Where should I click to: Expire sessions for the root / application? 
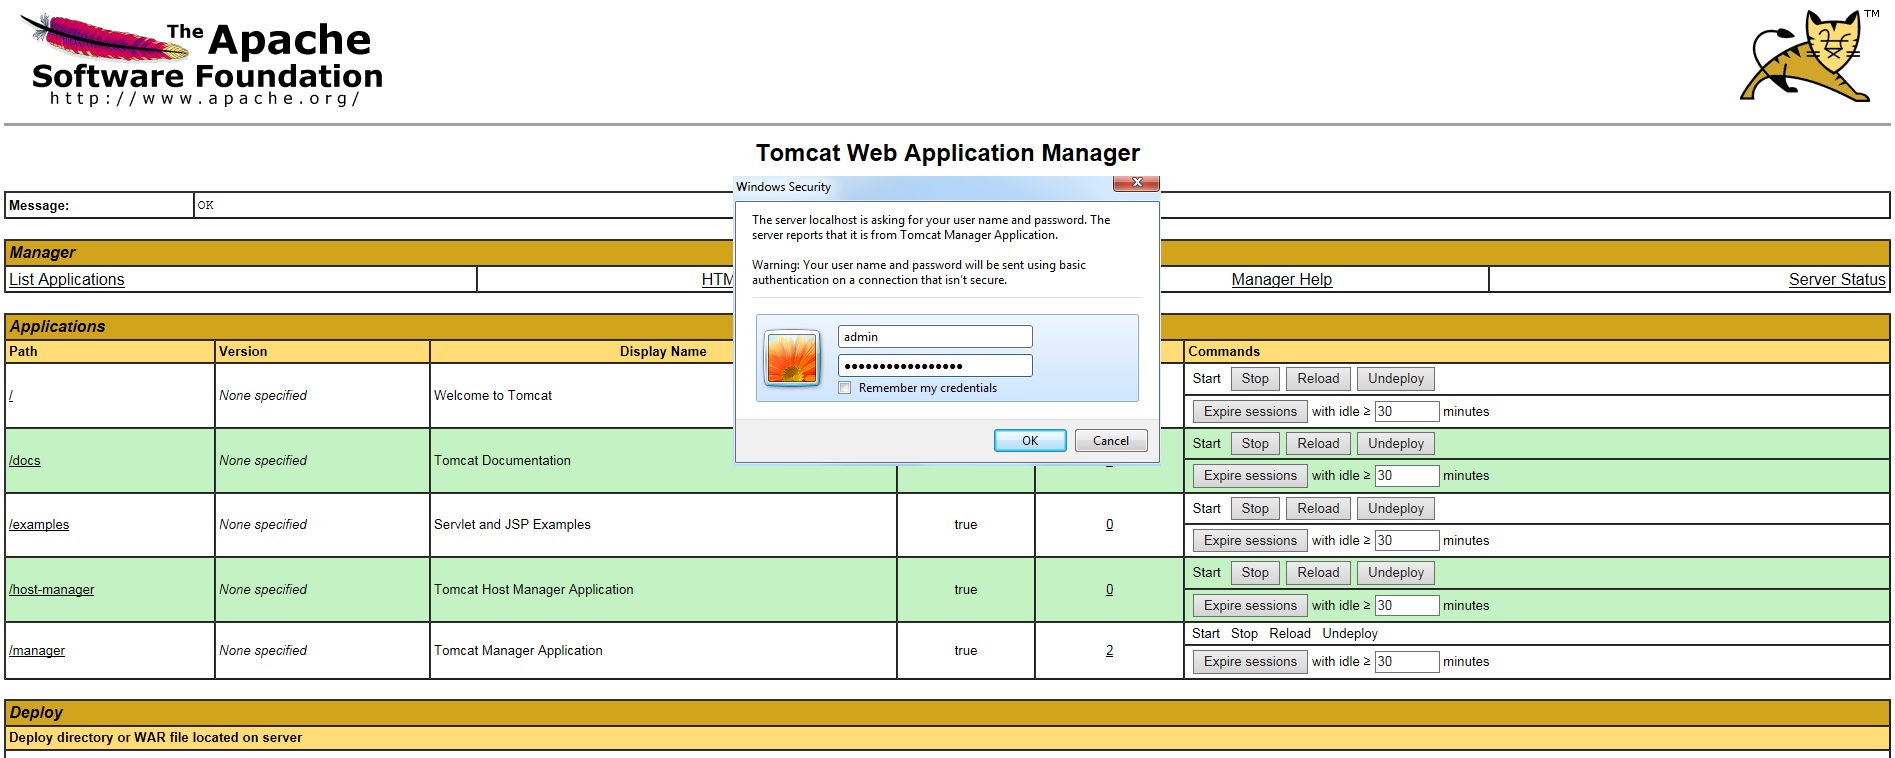coord(1250,412)
